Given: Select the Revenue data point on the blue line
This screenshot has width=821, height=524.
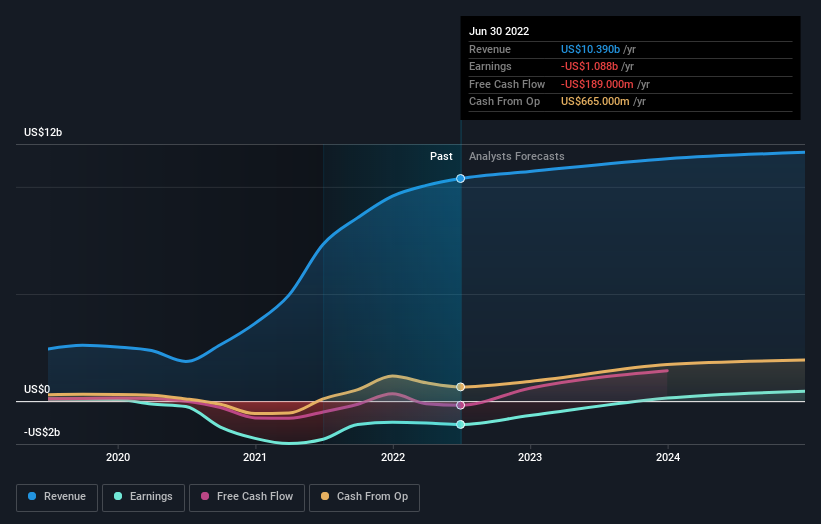Looking at the screenshot, I should pyautogui.click(x=460, y=179).
